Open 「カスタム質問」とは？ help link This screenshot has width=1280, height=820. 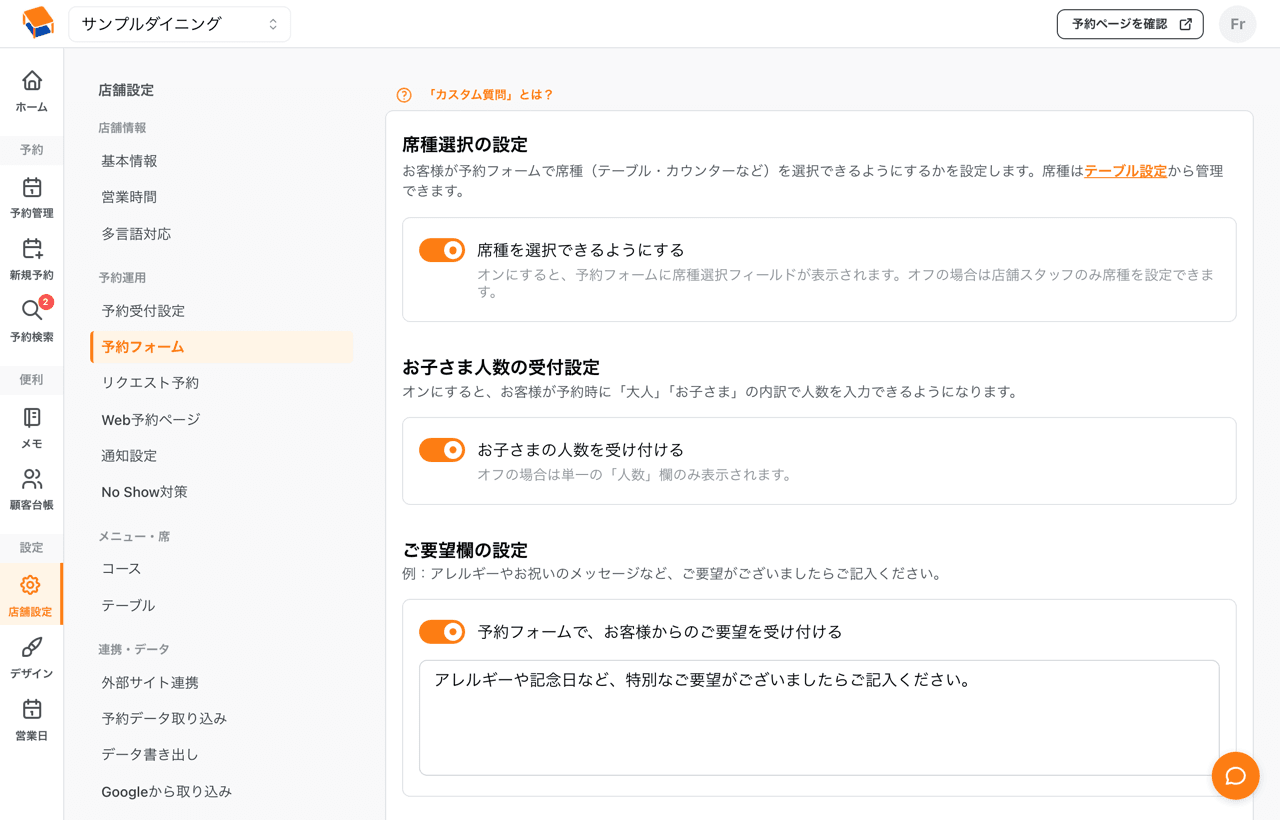(489, 95)
